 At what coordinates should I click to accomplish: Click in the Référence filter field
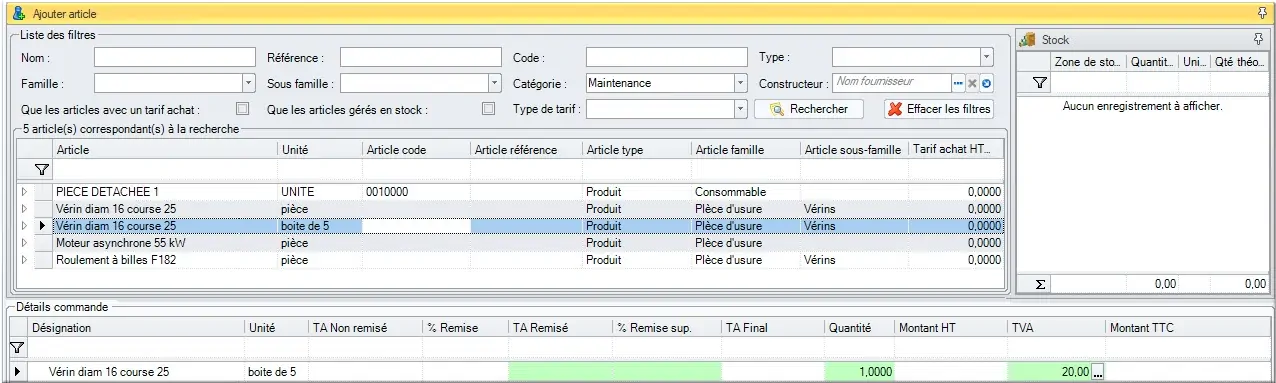(x=420, y=57)
